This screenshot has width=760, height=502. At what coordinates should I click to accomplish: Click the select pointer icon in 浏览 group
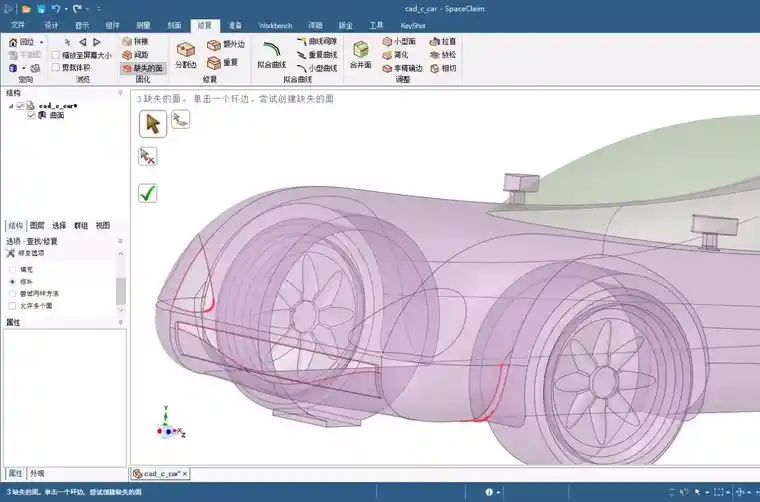67,42
